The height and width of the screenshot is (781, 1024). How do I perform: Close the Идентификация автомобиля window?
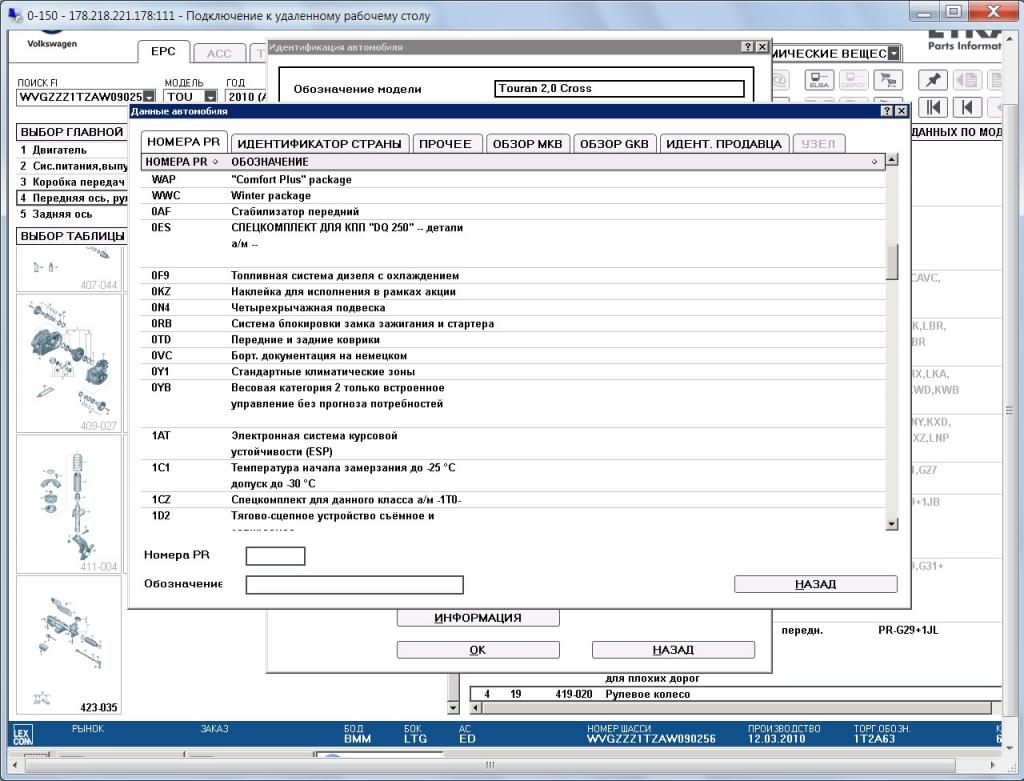(x=762, y=47)
